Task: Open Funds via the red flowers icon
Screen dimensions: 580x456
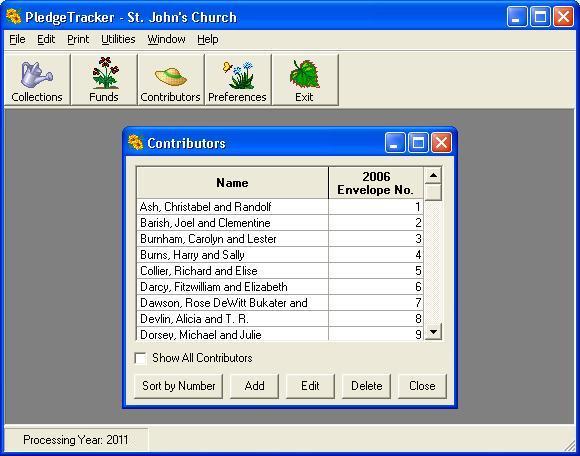Action: pos(104,80)
